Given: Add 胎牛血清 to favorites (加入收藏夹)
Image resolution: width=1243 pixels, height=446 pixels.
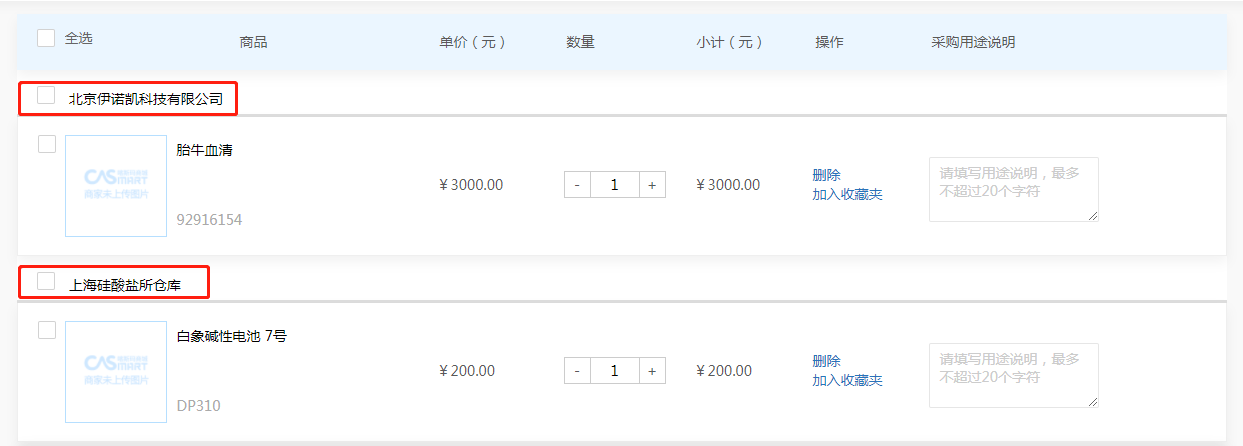Looking at the screenshot, I should pyautogui.click(x=847, y=194).
